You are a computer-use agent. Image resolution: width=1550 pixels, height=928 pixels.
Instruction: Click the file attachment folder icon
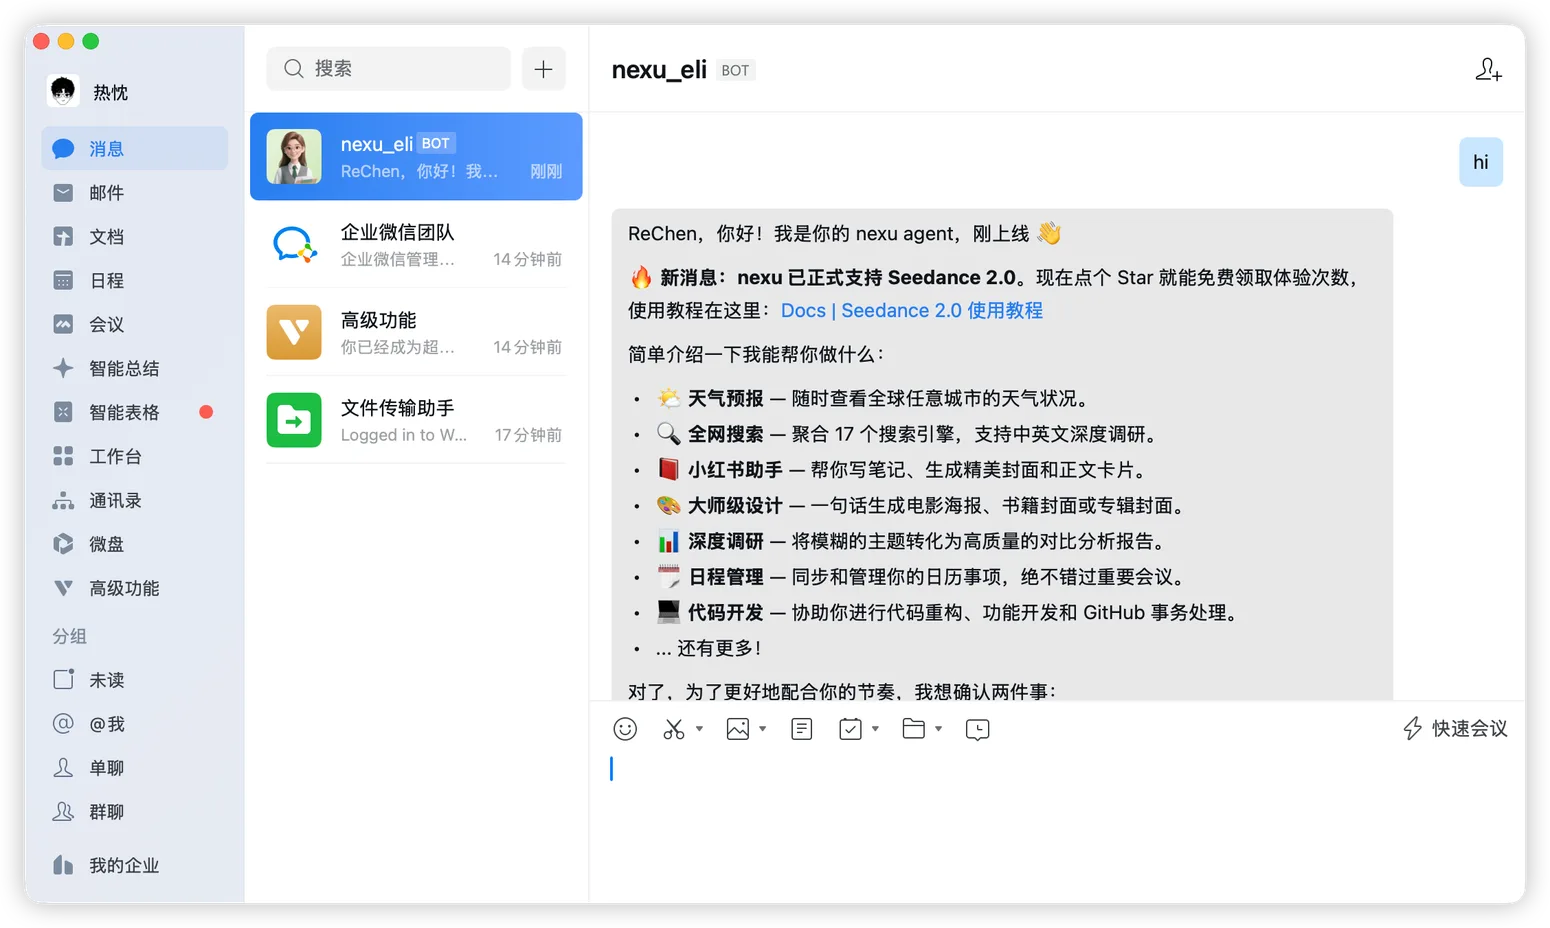click(912, 729)
